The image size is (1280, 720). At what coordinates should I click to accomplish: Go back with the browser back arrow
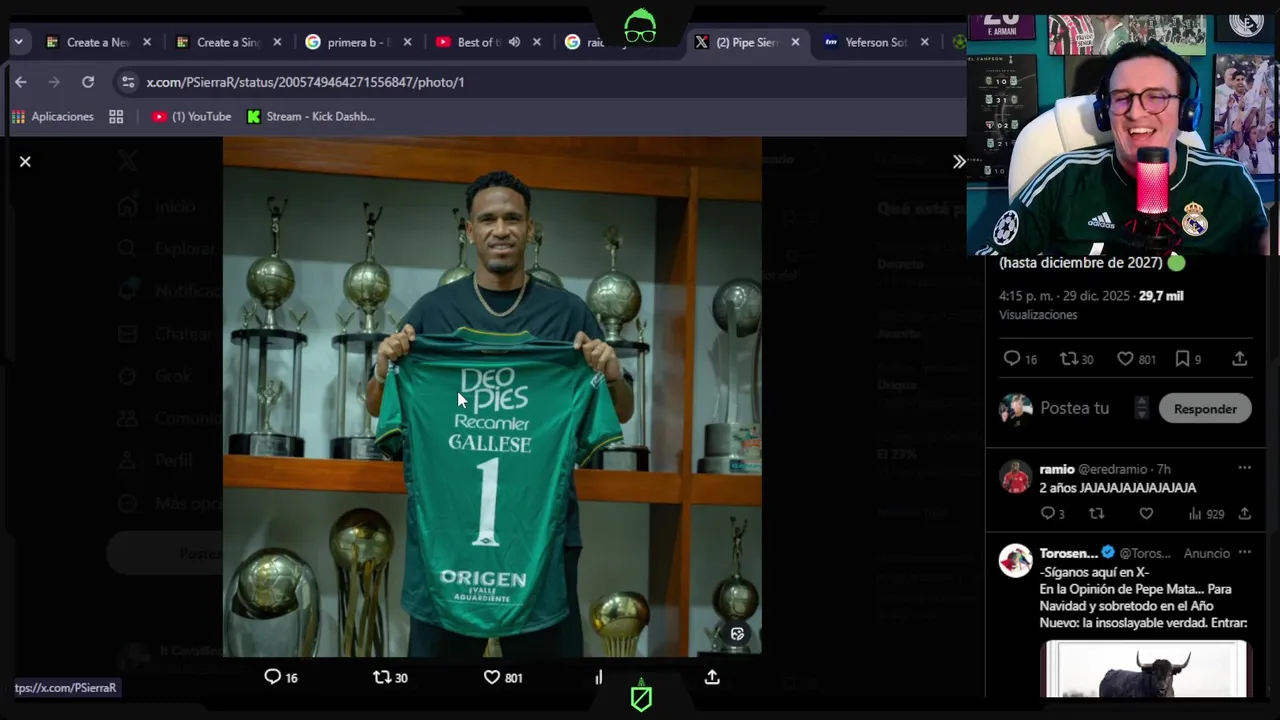point(21,82)
